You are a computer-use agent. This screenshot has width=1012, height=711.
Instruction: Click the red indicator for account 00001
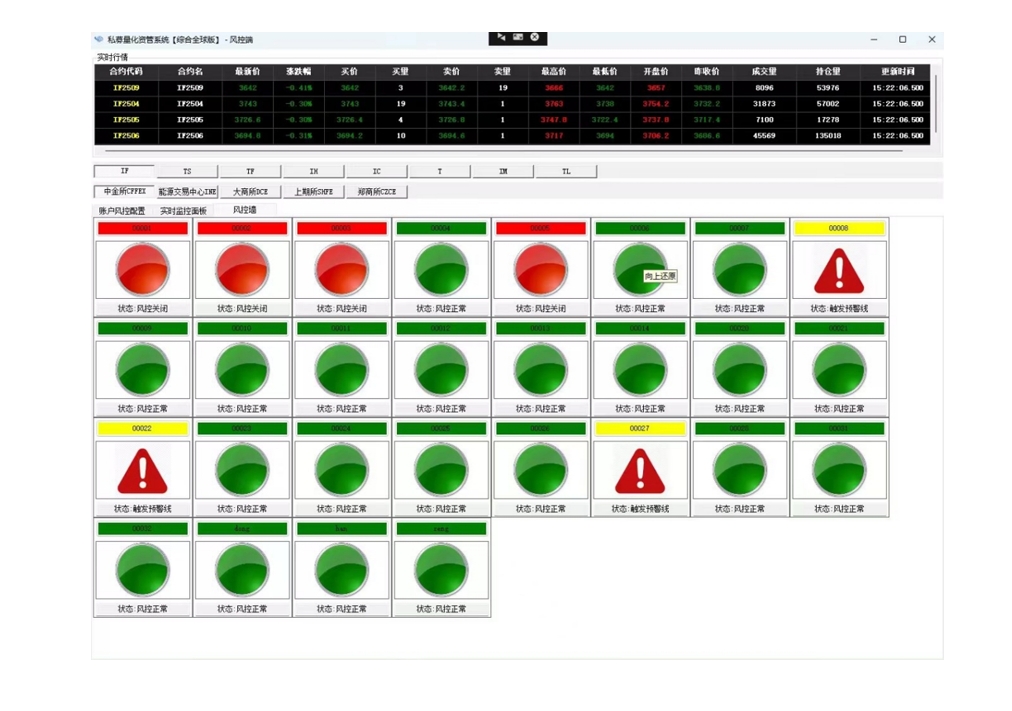pos(143,270)
